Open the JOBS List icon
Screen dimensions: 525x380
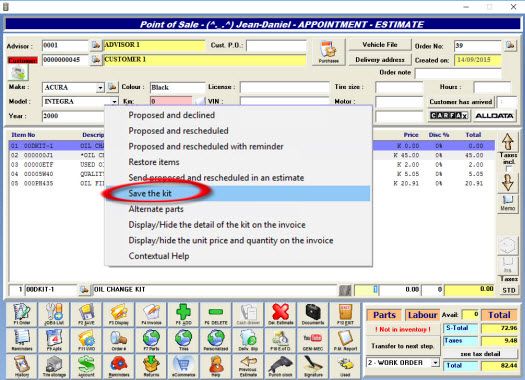click(54, 314)
